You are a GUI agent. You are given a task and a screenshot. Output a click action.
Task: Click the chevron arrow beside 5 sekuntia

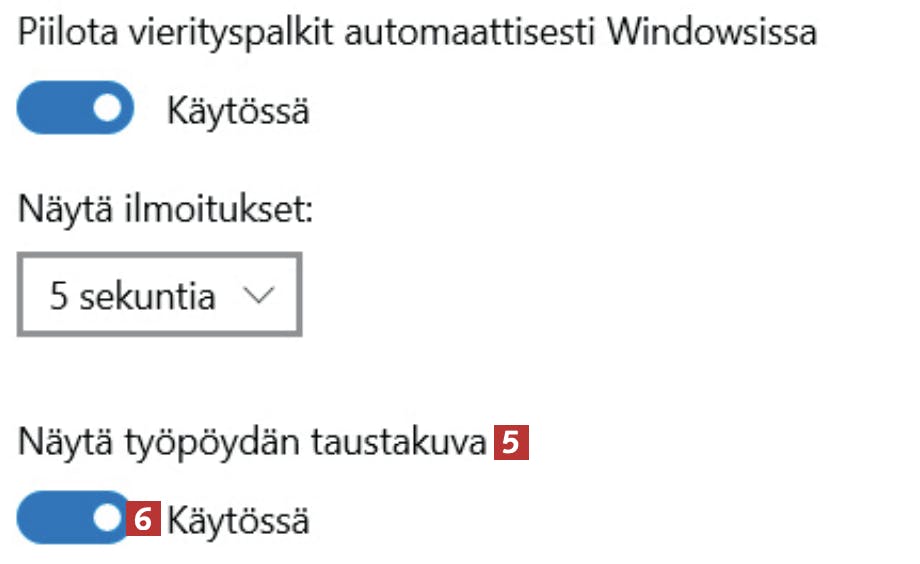(258, 296)
